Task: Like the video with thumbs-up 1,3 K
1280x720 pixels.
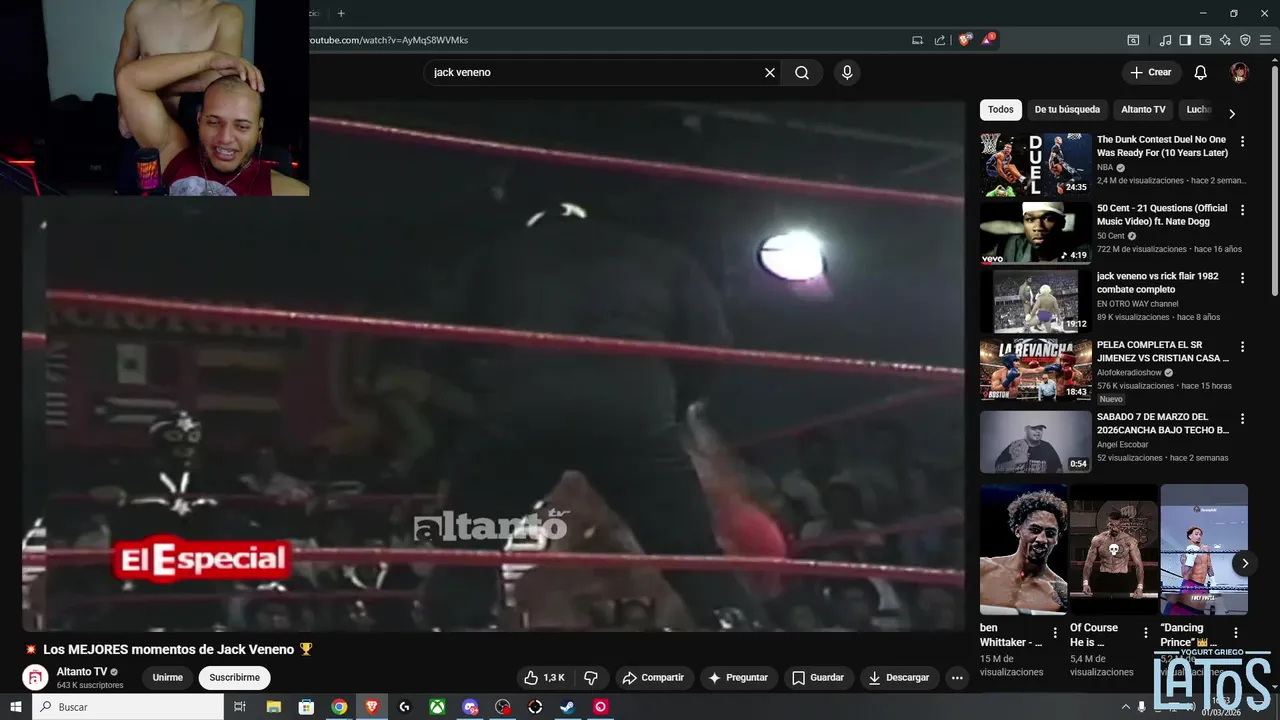Action: (x=545, y=678)
